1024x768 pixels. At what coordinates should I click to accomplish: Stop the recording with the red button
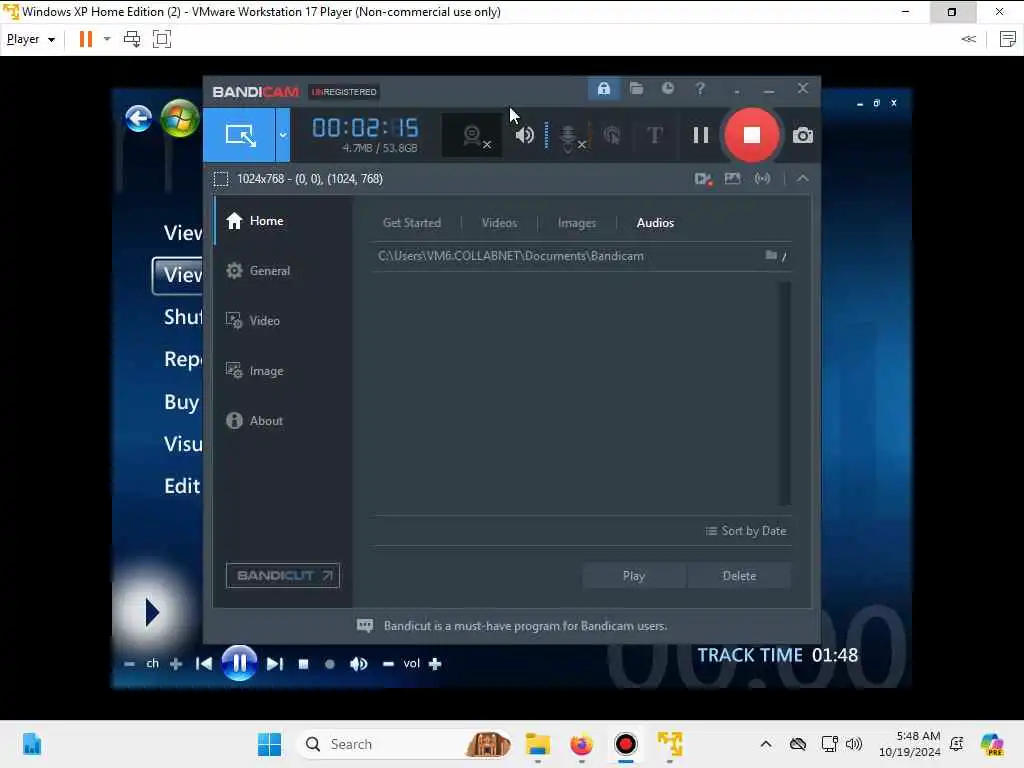coord(752,135)
